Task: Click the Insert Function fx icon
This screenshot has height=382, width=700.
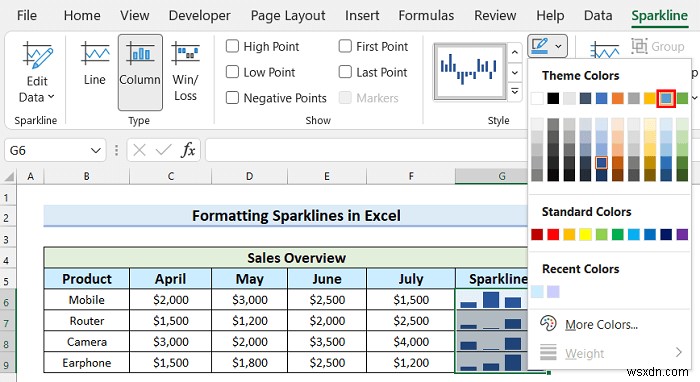Action: click(x=188, y=150)
